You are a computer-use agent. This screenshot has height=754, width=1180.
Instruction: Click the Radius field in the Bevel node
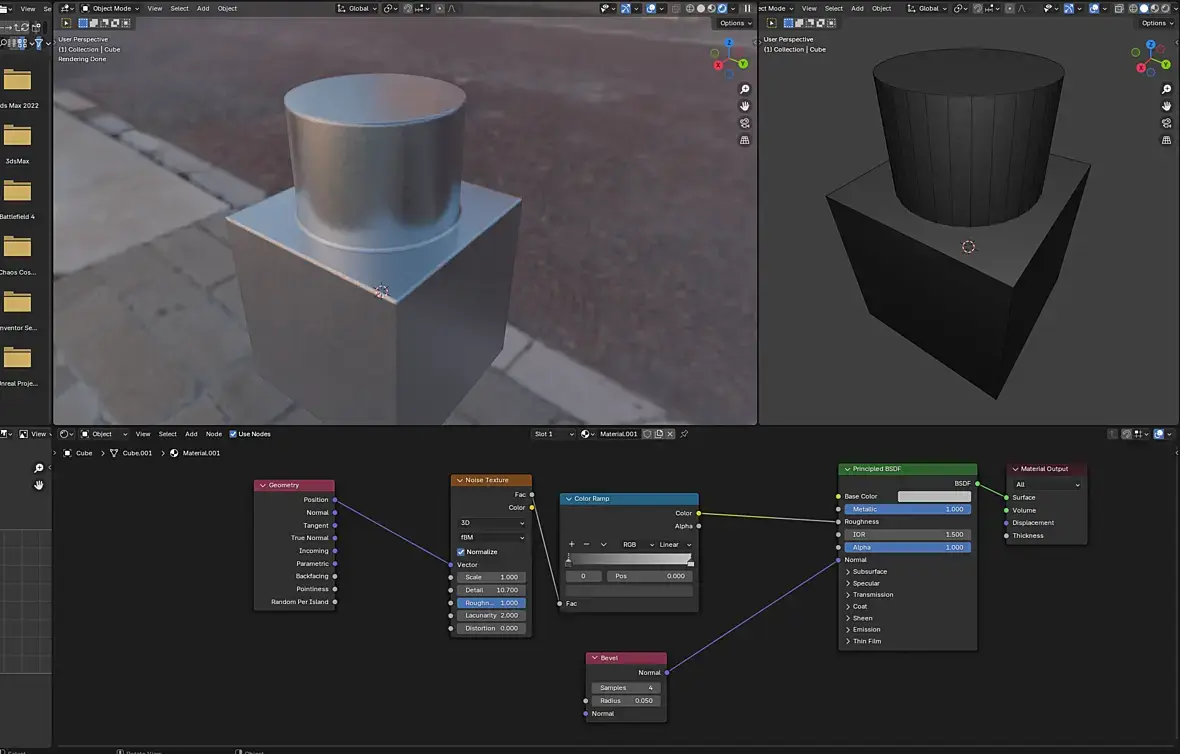click(626, 701)
